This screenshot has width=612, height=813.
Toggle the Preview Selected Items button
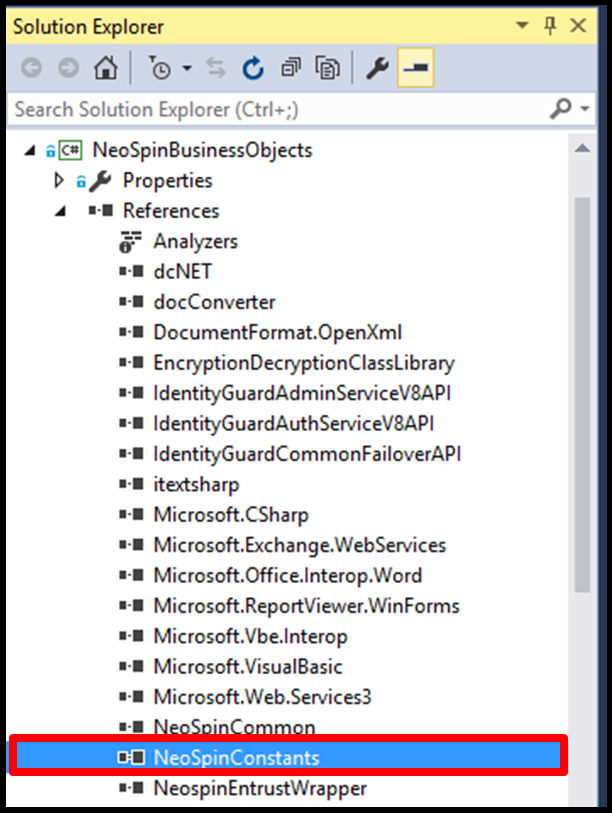tap(415, 68)
